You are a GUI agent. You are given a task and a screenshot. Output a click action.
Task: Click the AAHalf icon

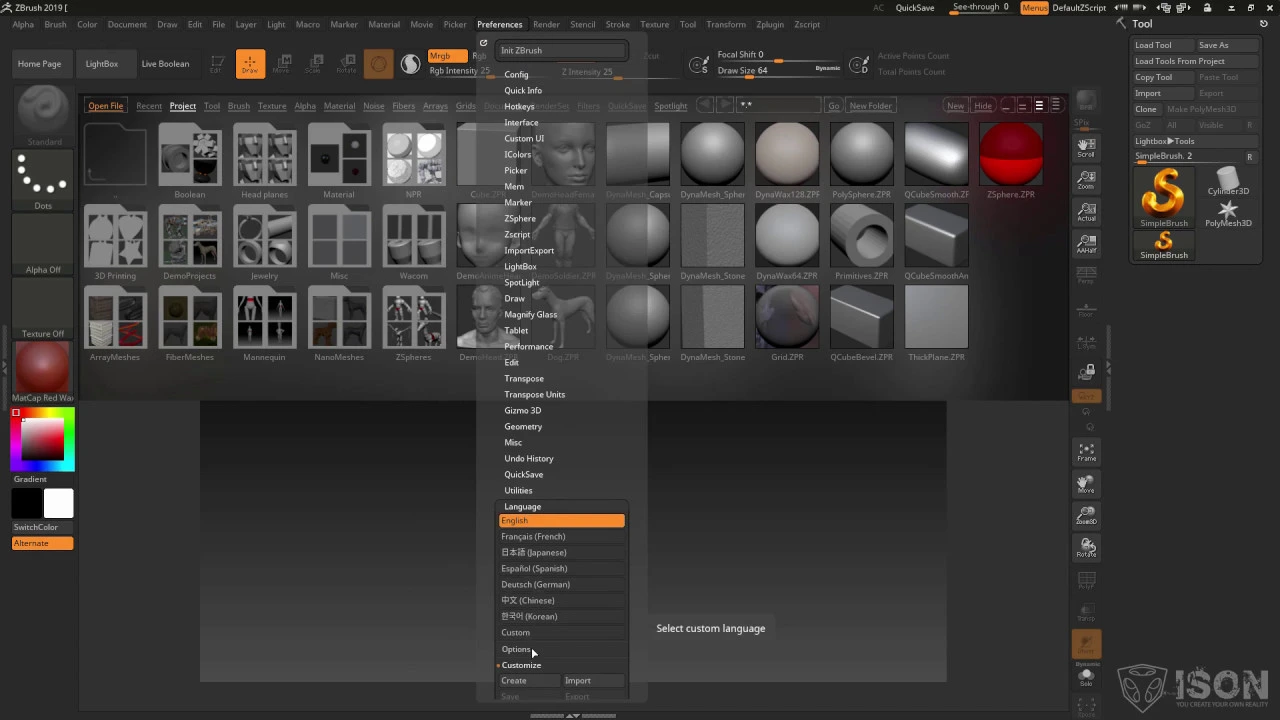pyautogui.click(x=1086, y=243)
